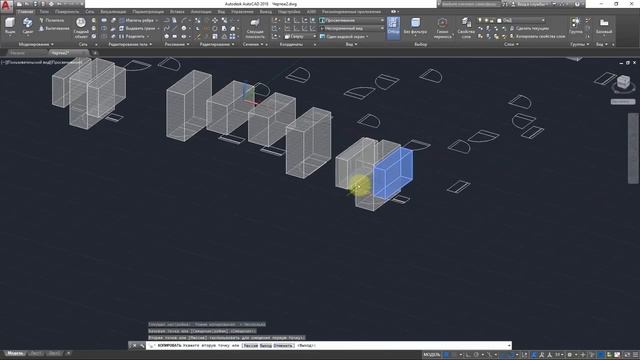Open the command line history arrow
This screenshot has width=640, height=360.
[509, 346]
